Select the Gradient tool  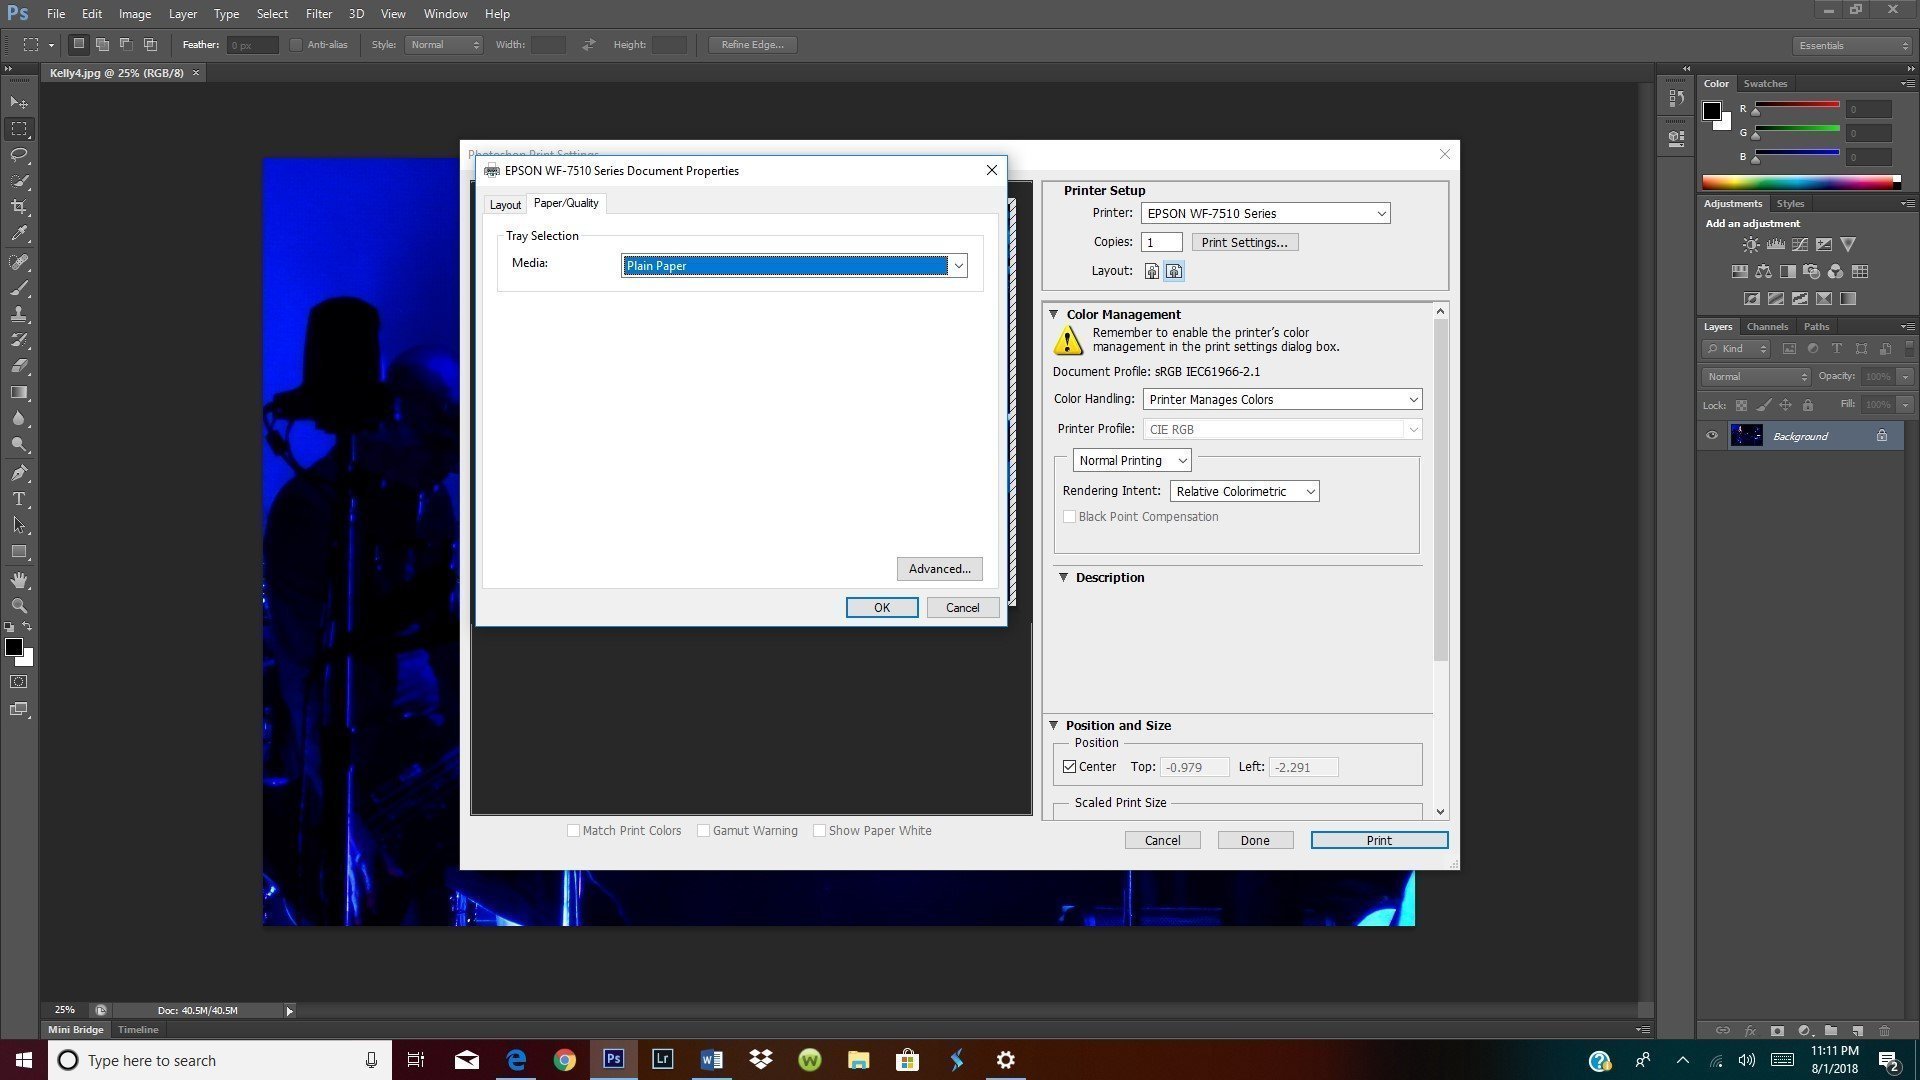click(x=19, y=392)
